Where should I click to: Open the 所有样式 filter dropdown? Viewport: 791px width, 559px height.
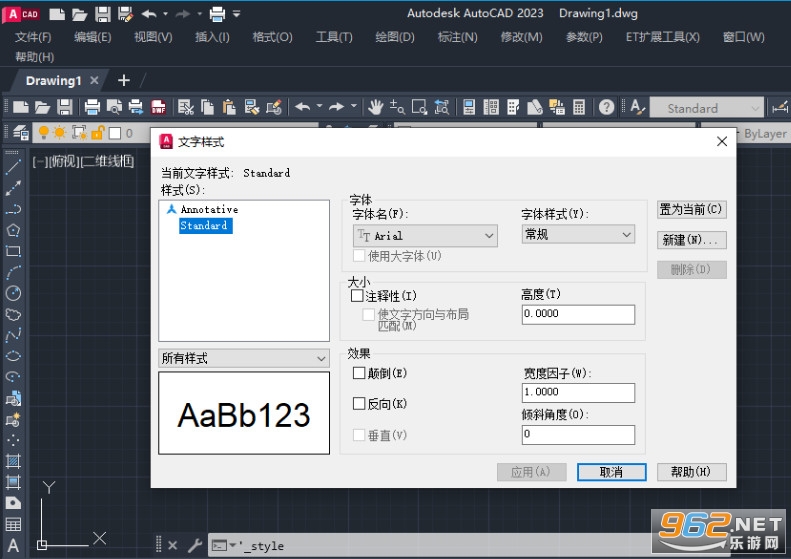point(244,358)
